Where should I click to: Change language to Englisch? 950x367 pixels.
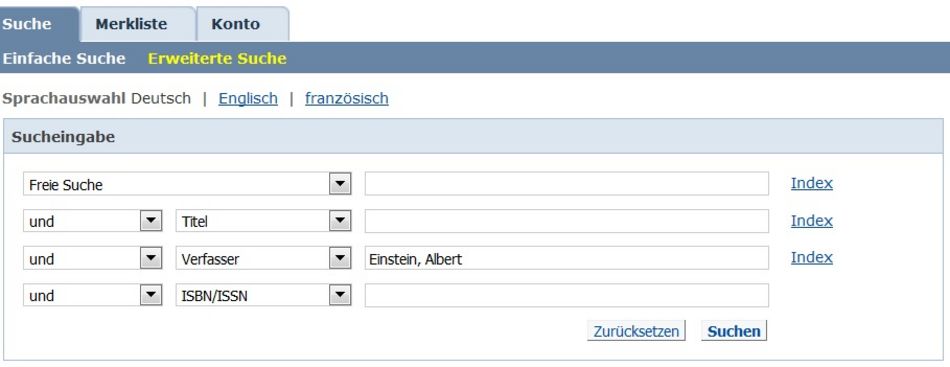tap(248, 98)
